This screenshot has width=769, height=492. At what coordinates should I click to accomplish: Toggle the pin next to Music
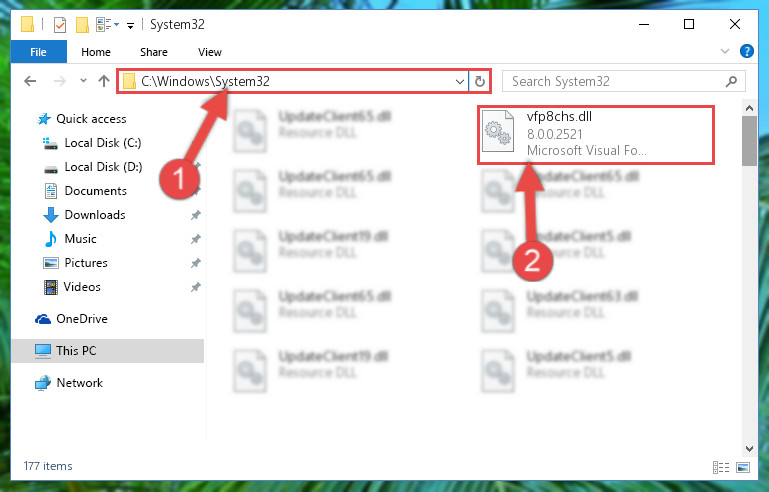196,239
